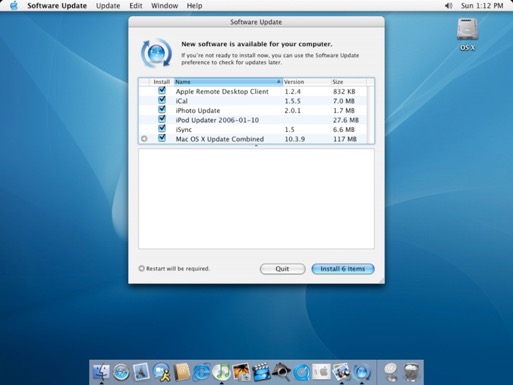Open the @ website shortcut in dock
This screenshot has height=385, width=513.
pyautogui.click(x=390, y=372)
